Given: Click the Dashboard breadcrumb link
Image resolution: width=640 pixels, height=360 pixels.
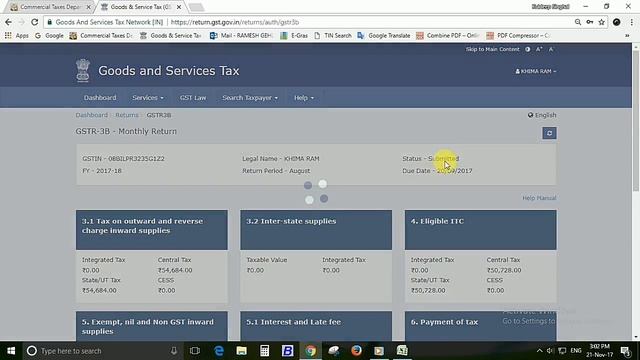Looking at the screenshot, I should 91,115.
